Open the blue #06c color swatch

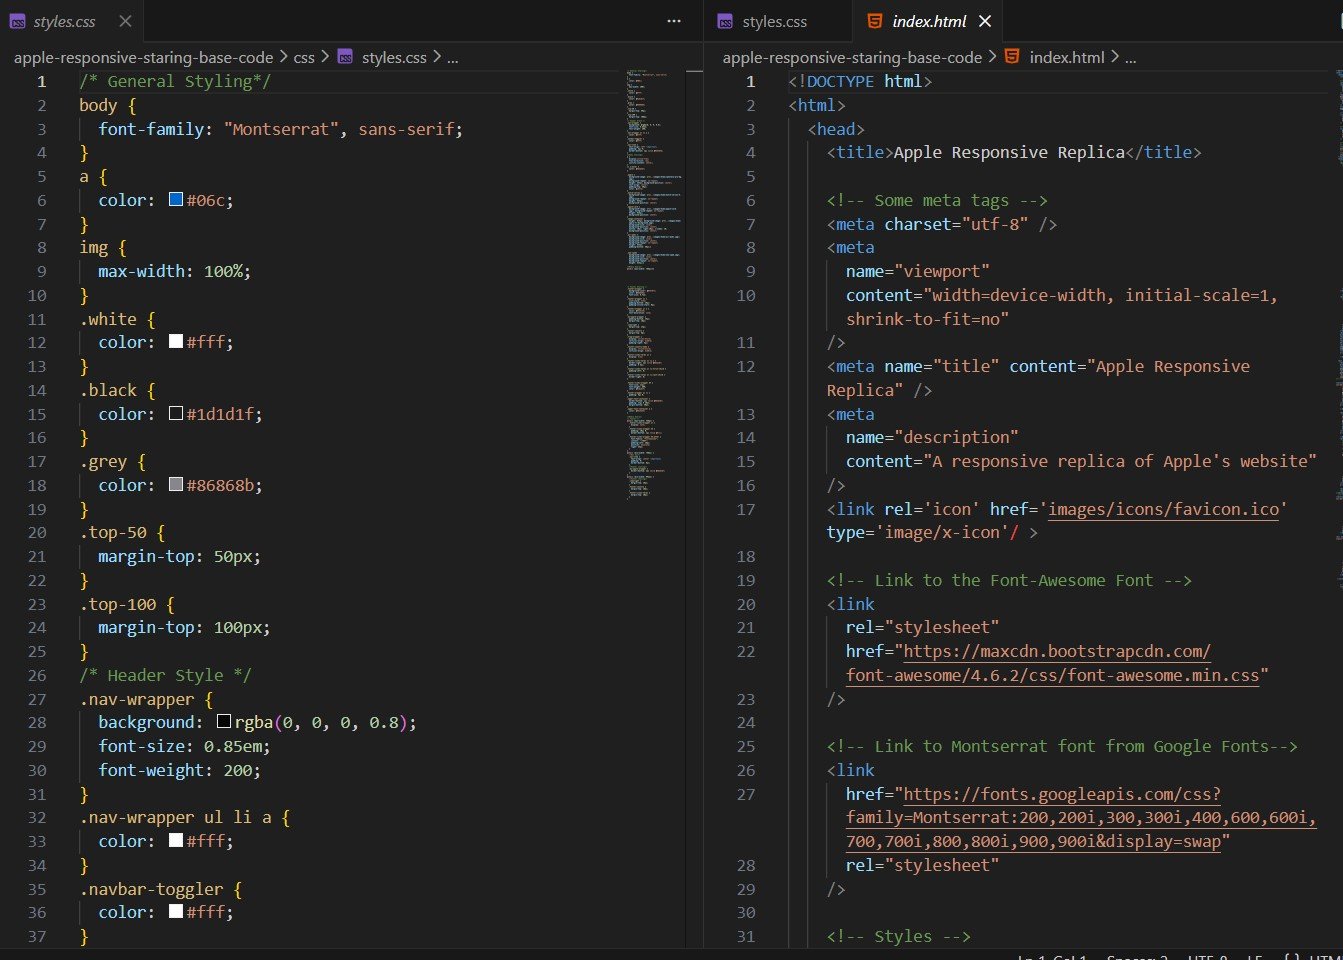(176, 200)
